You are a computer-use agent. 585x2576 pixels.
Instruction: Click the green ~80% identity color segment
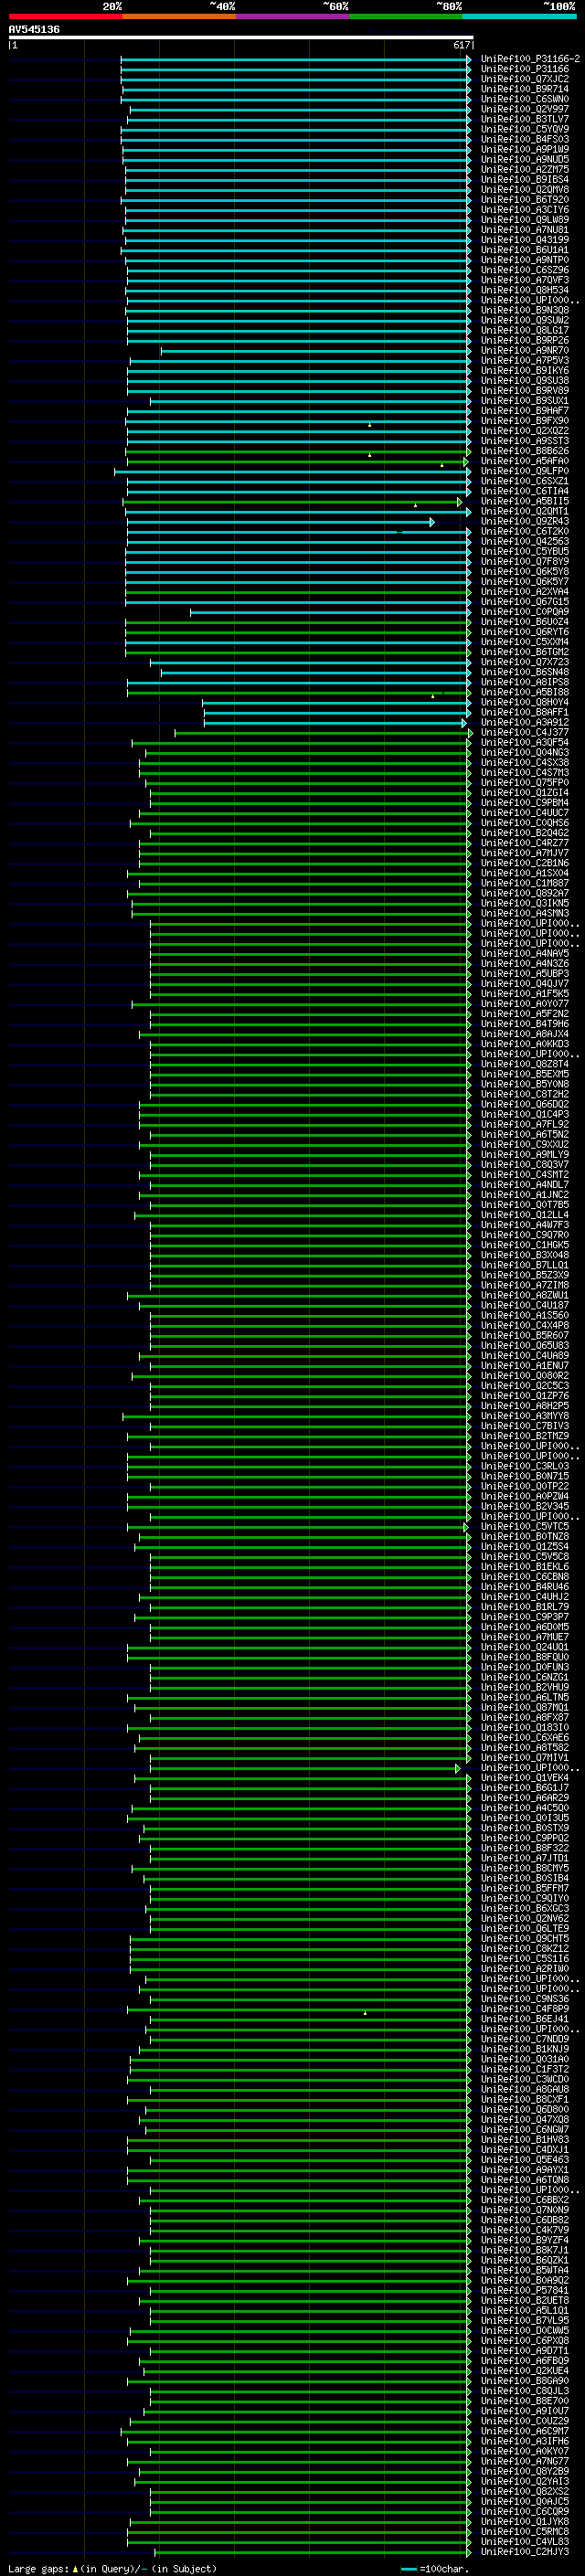(406, 16)
